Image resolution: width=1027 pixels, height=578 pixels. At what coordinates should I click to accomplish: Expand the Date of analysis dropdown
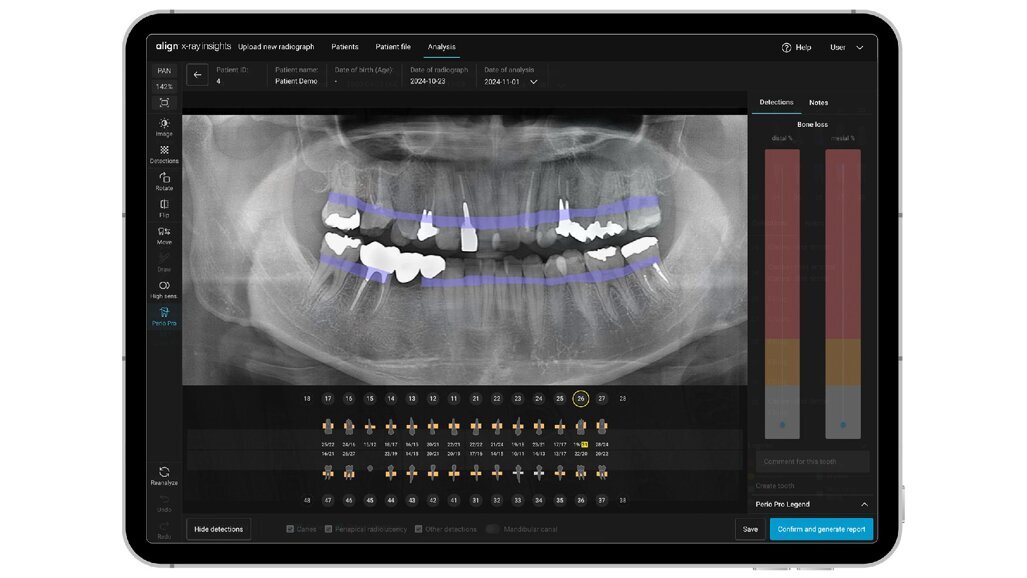click(x=533, y=81)
